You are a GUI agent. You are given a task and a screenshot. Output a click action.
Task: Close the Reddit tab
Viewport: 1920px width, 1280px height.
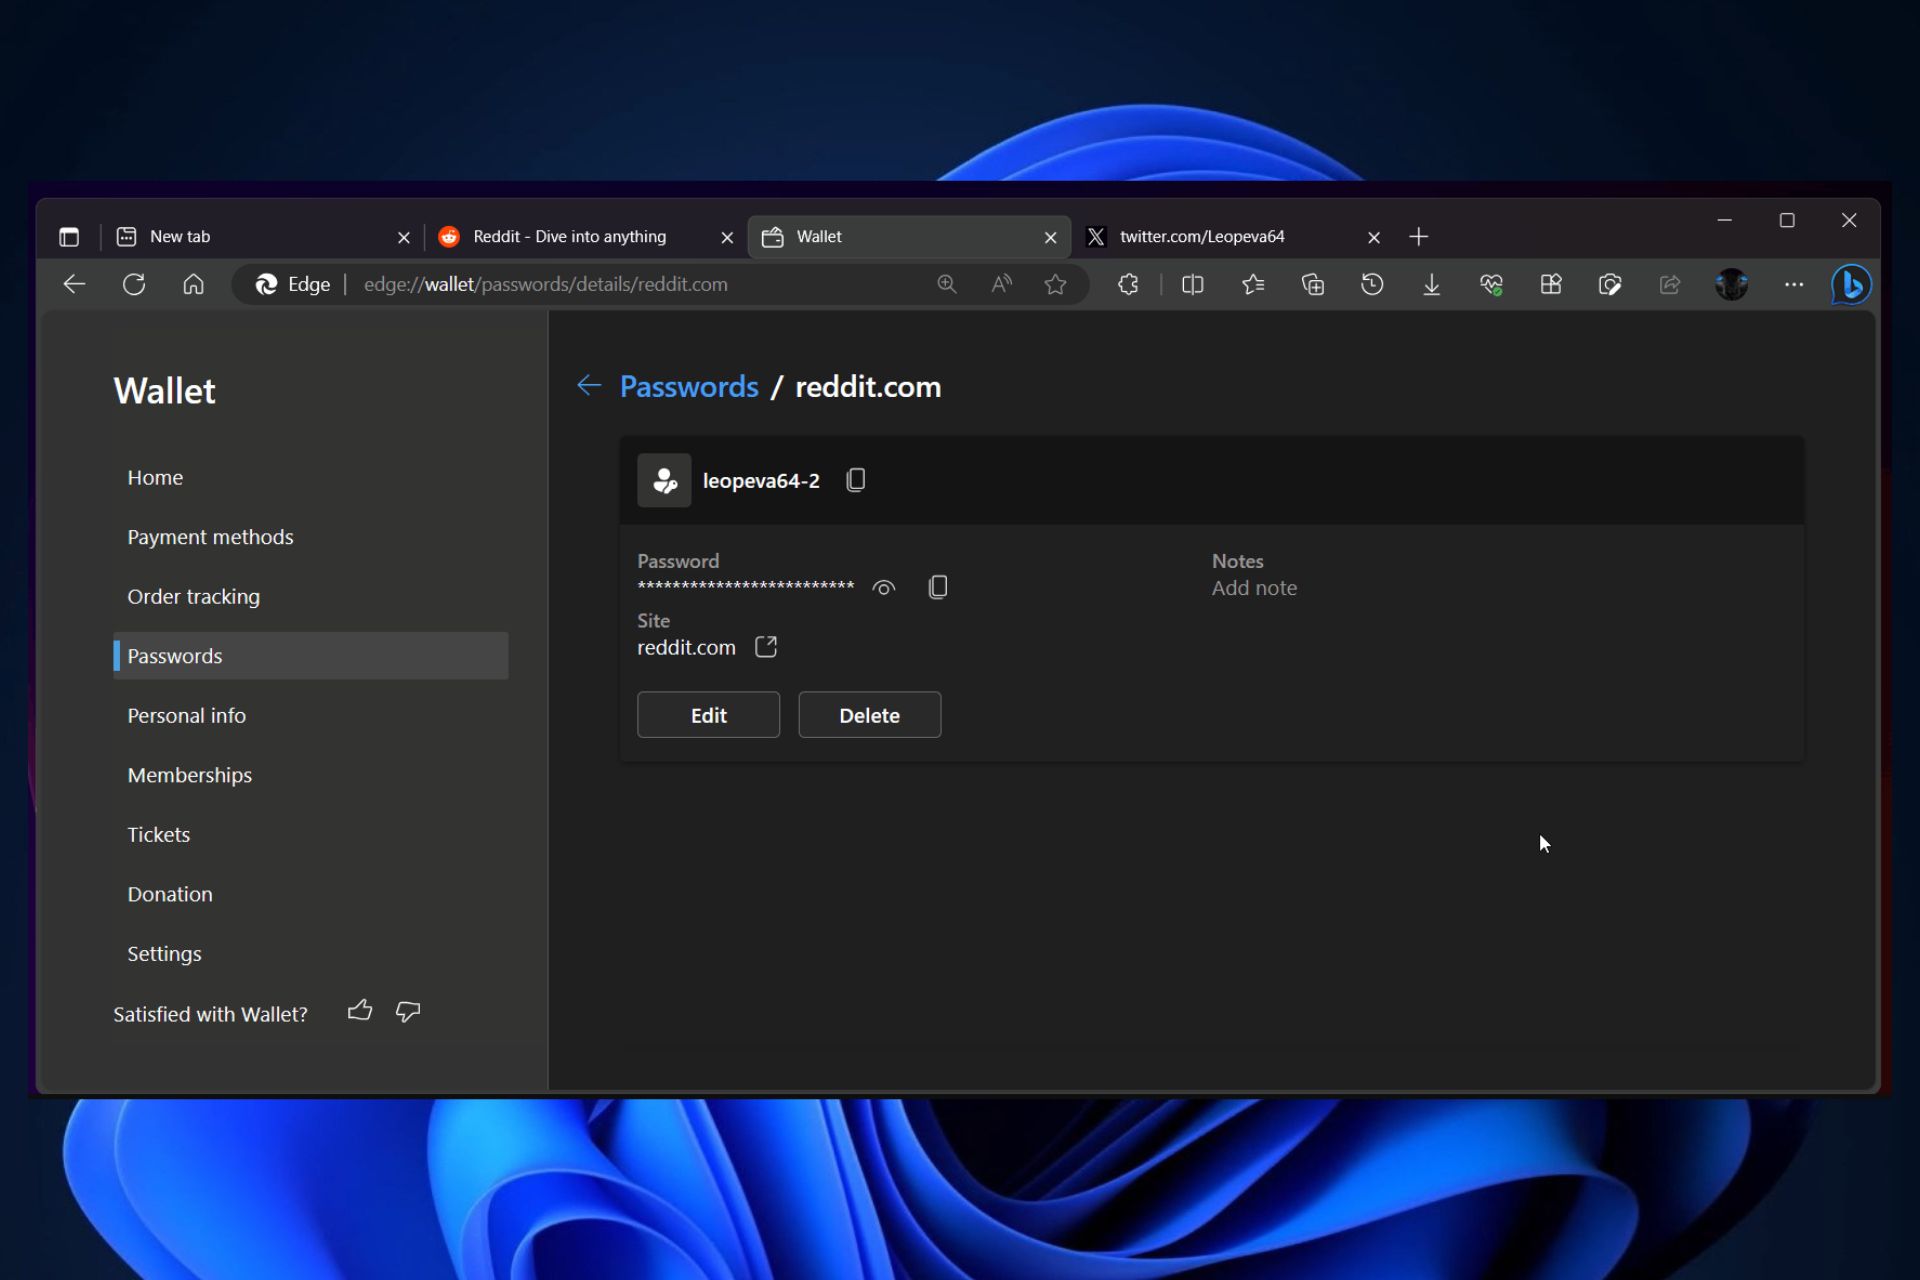(x=727, y=237)
